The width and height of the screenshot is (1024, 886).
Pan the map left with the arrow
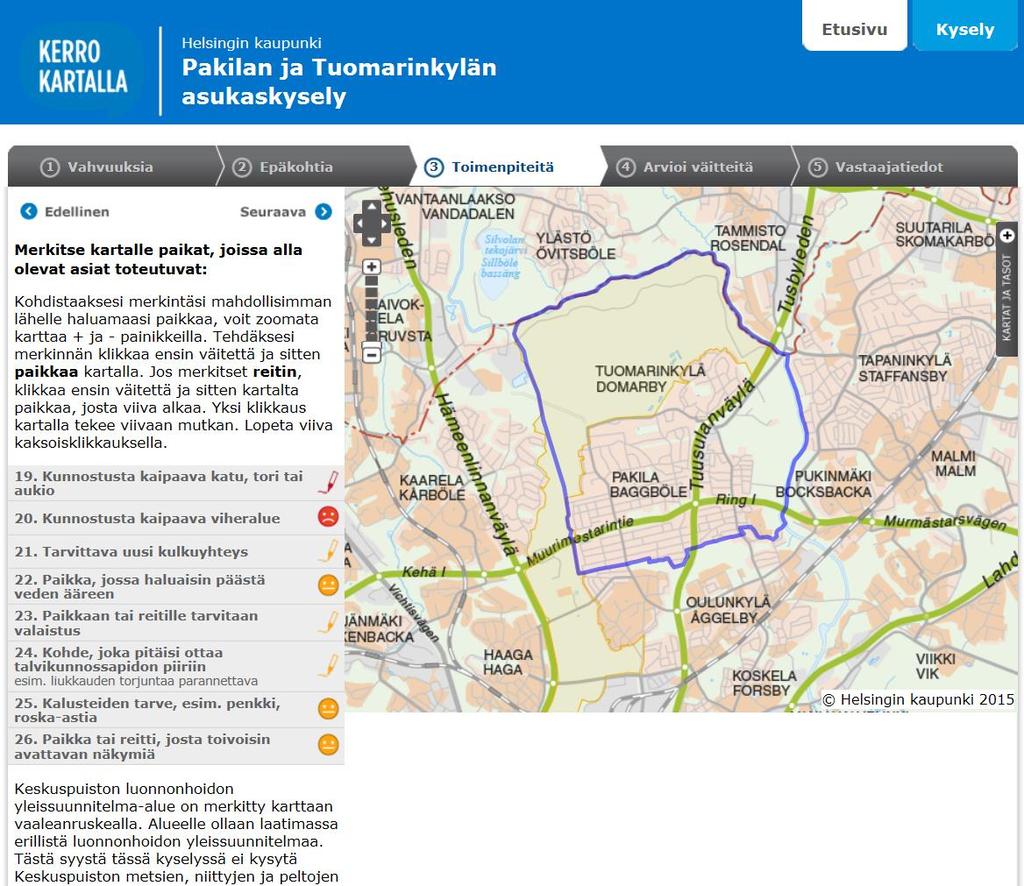[x=359, y=223]
